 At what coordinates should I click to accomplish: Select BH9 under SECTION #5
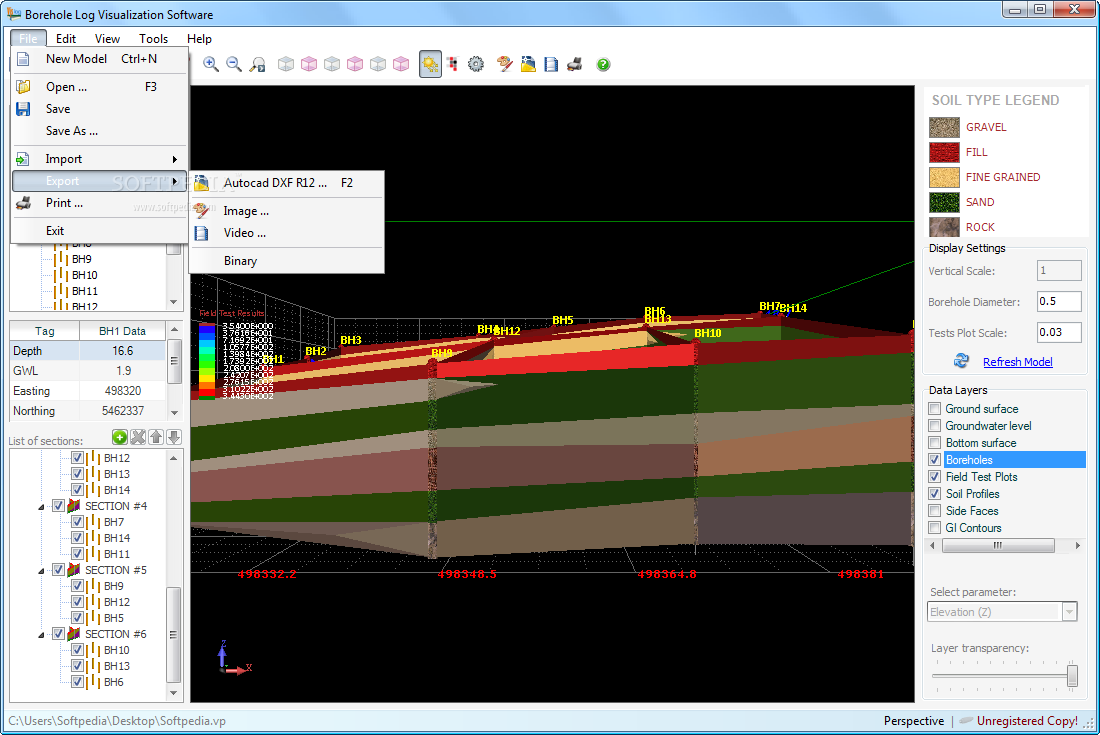coord(114,586)
